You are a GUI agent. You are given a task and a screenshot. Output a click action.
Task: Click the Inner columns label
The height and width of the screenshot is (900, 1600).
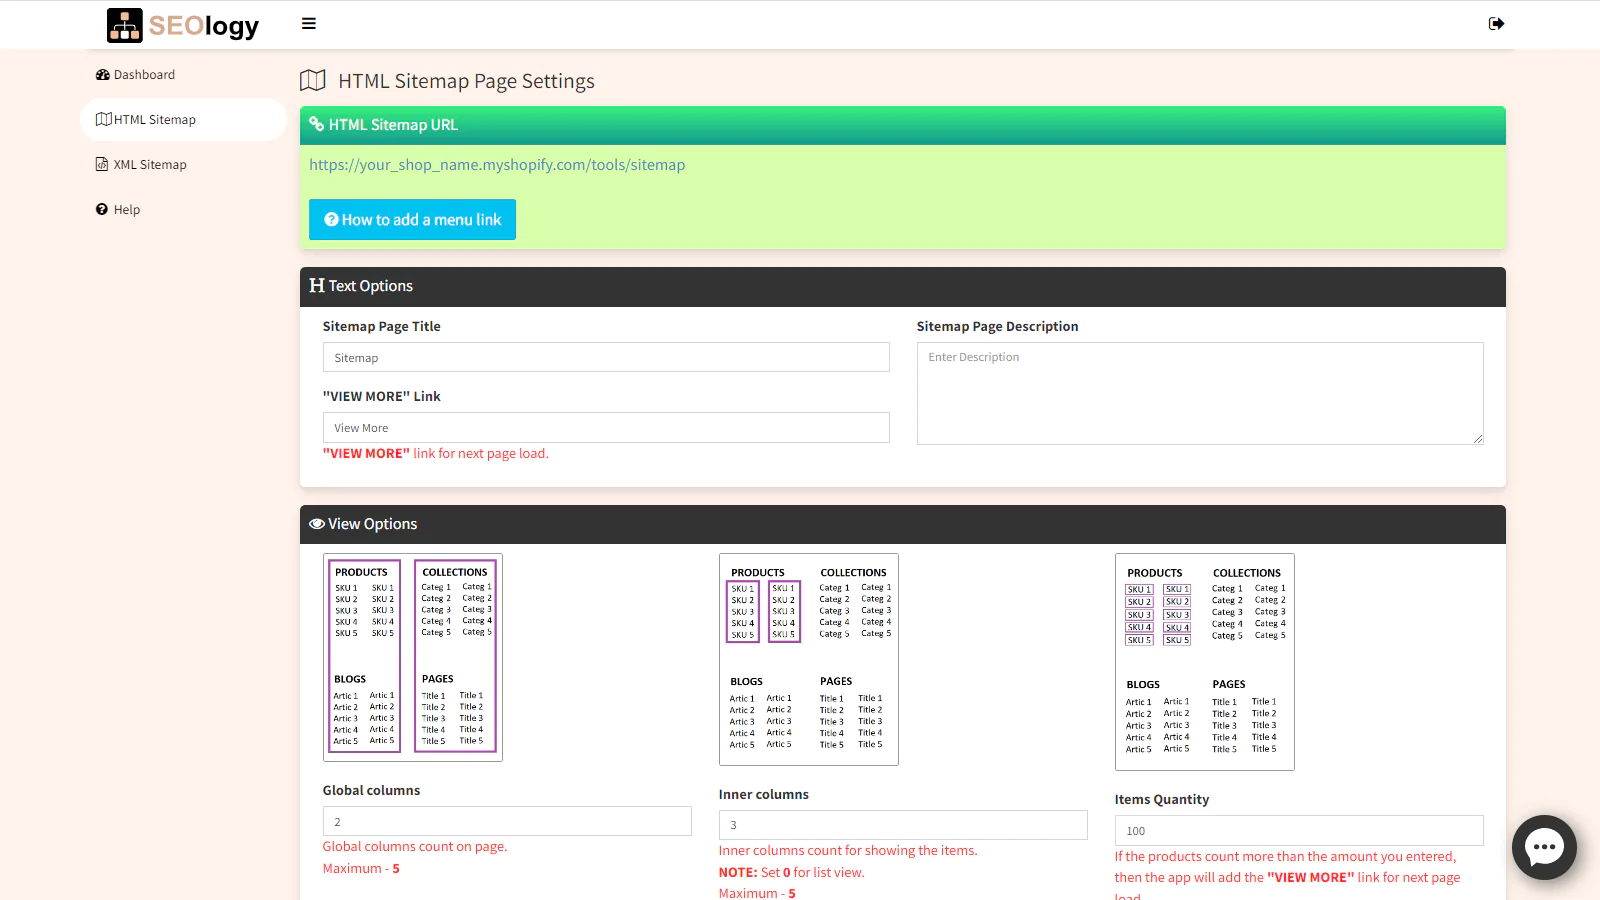tap(764, 794)
